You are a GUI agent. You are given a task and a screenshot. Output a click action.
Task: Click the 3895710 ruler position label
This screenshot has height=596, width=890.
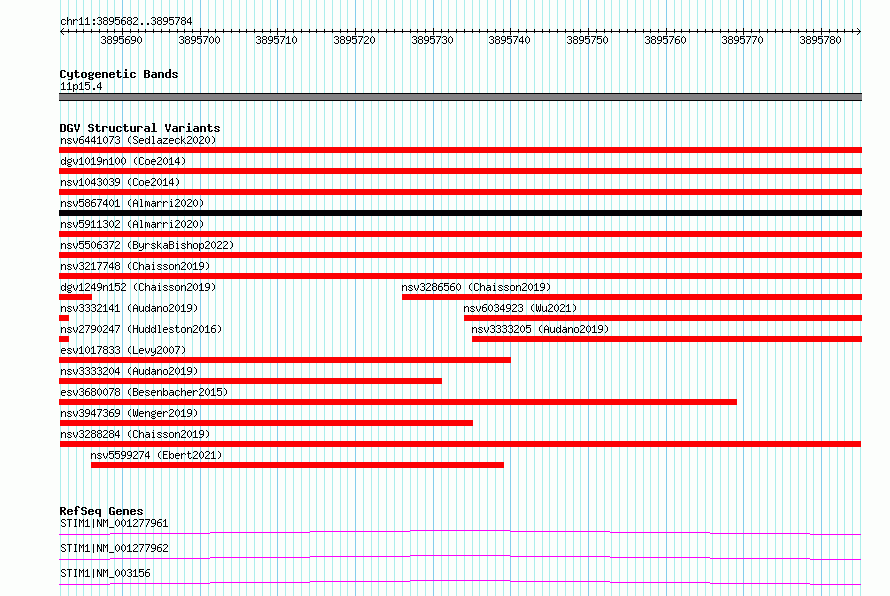click(276, 40)
